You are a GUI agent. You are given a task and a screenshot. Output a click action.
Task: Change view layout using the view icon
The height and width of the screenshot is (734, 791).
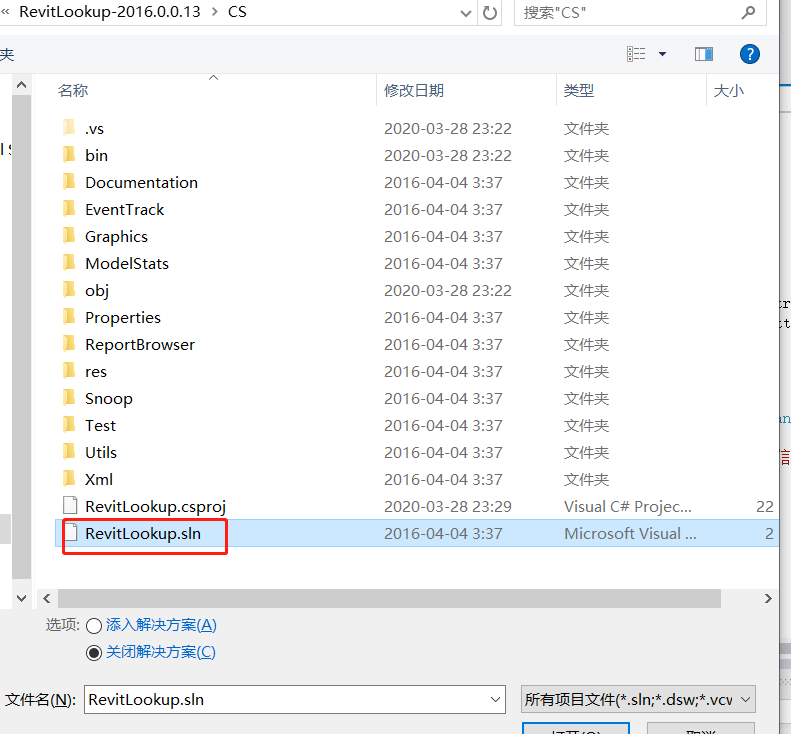[636, 54]
